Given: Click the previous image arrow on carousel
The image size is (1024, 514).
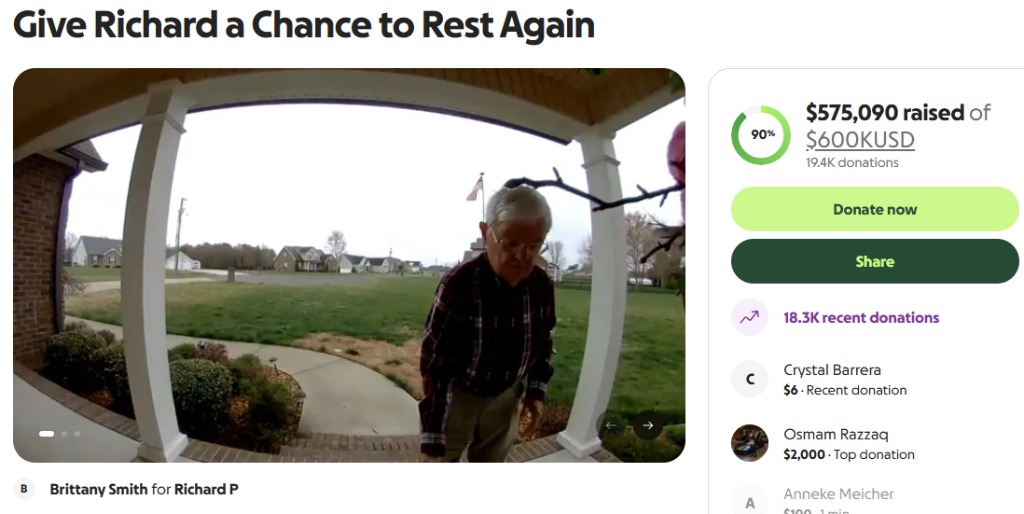Looking at the screenshot, I should 611,425.
